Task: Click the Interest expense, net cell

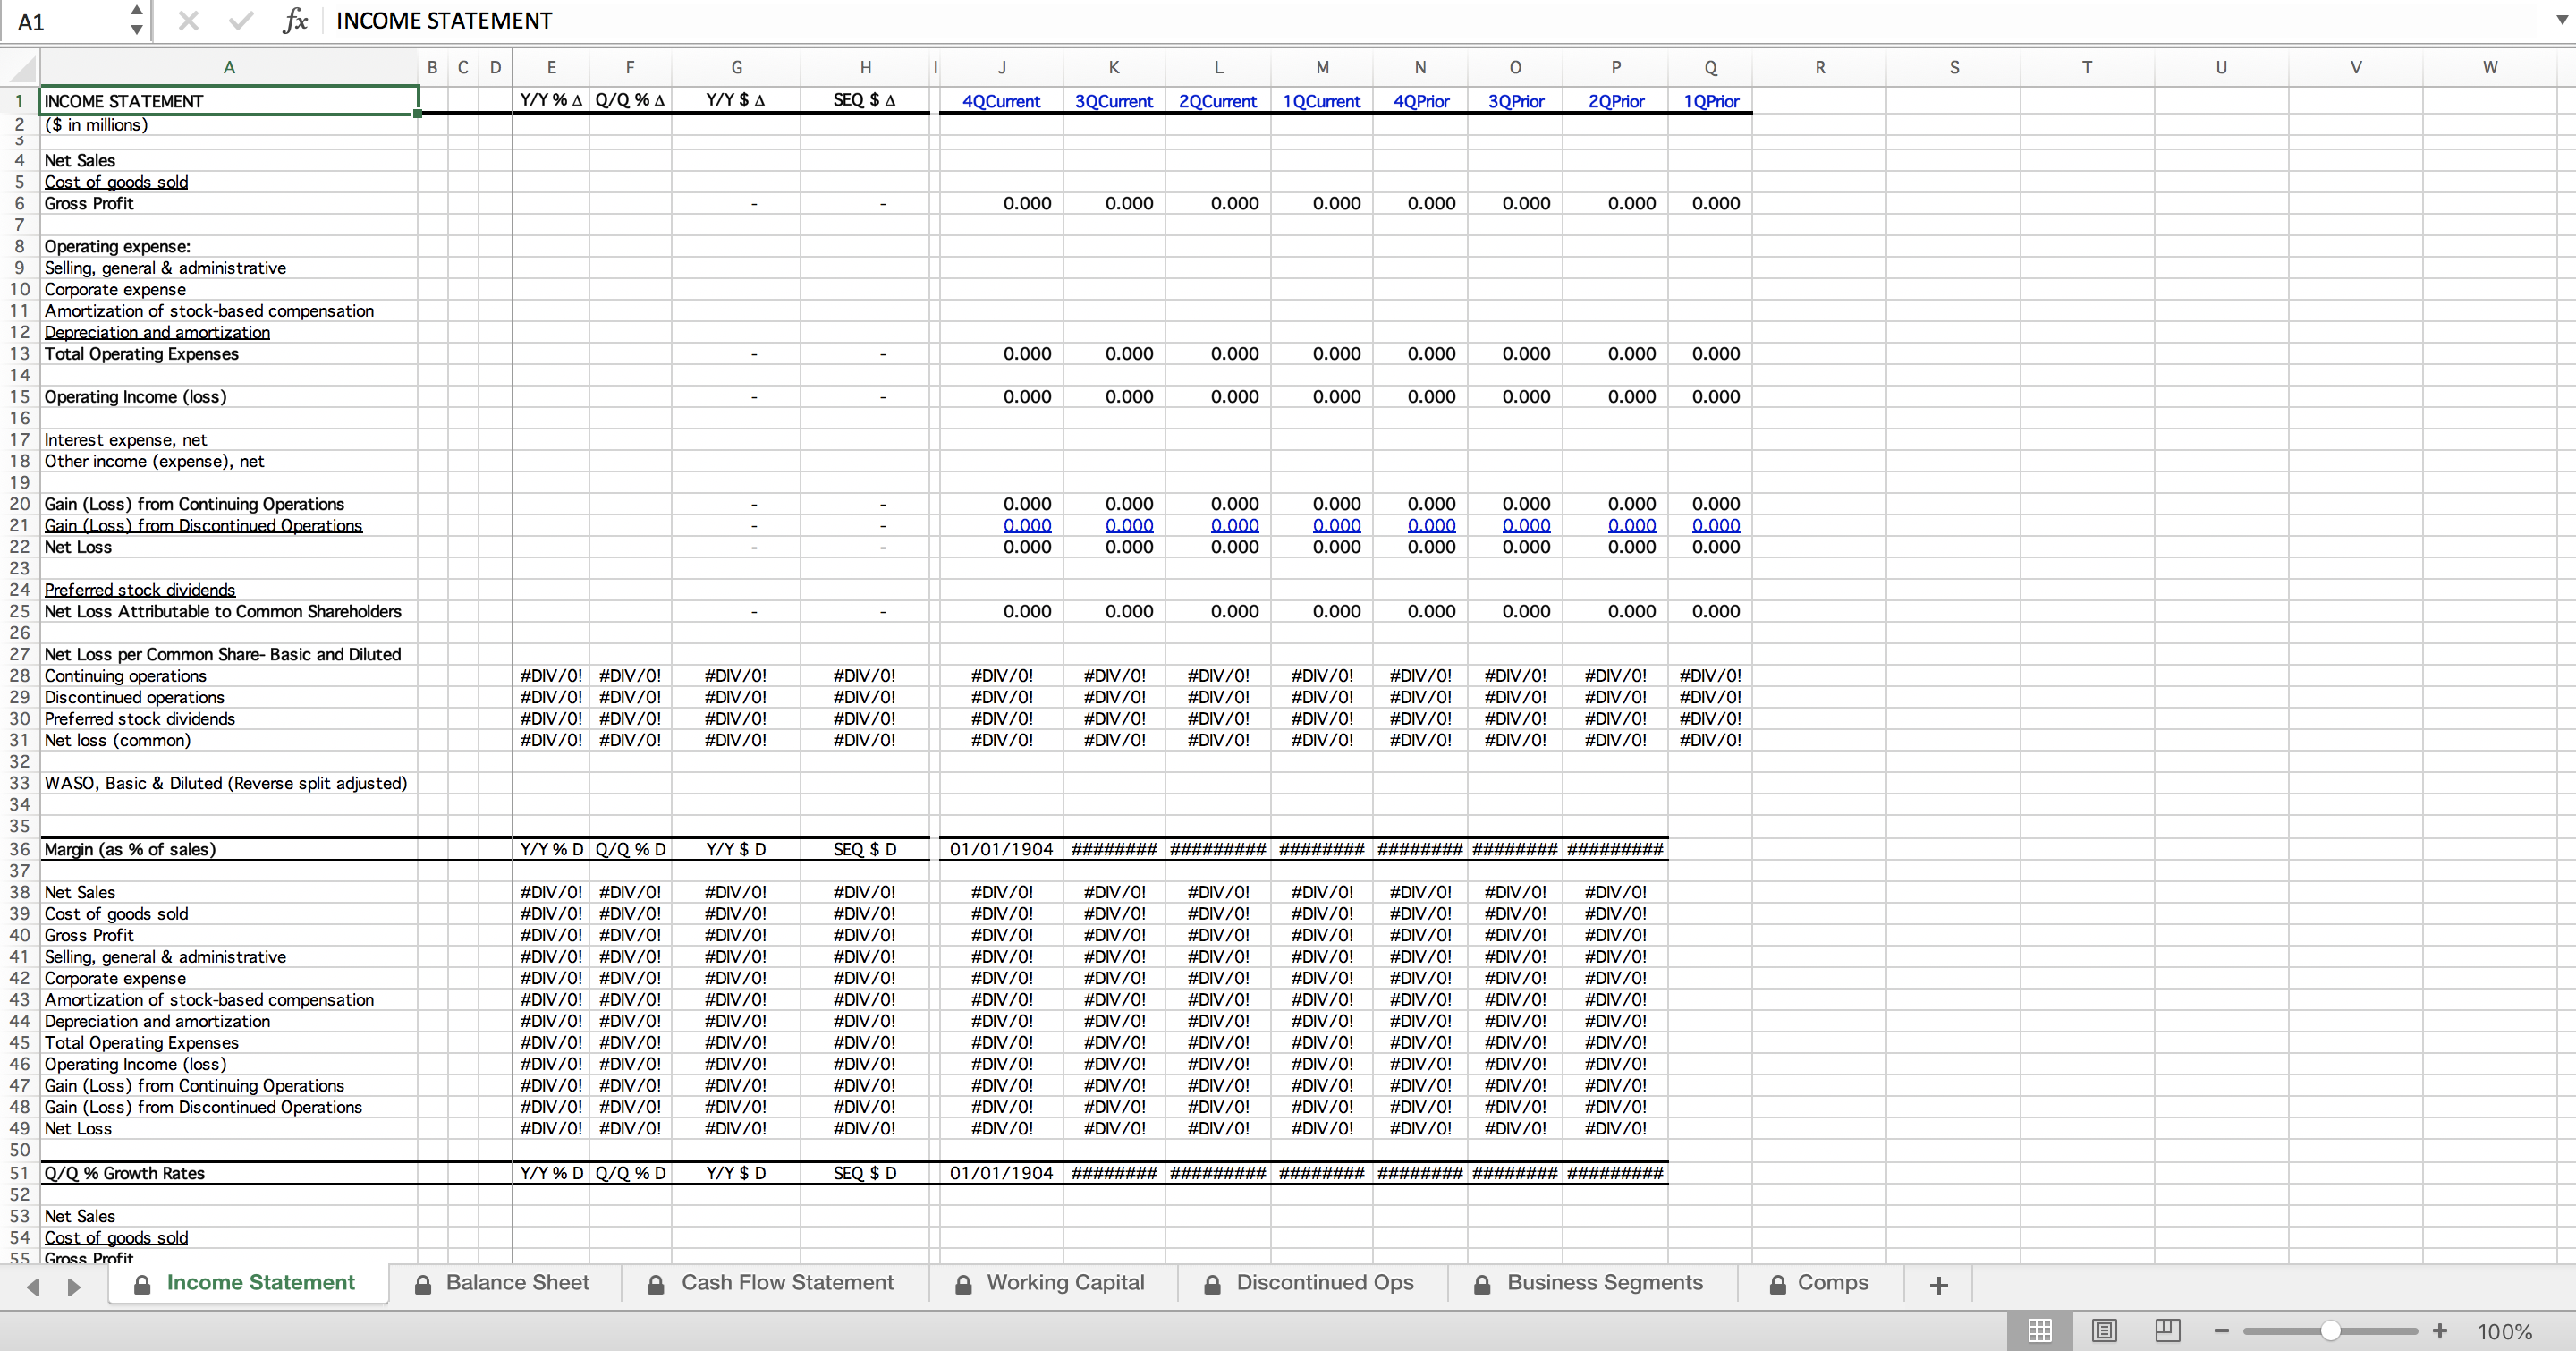Action: tap(229, 440)
